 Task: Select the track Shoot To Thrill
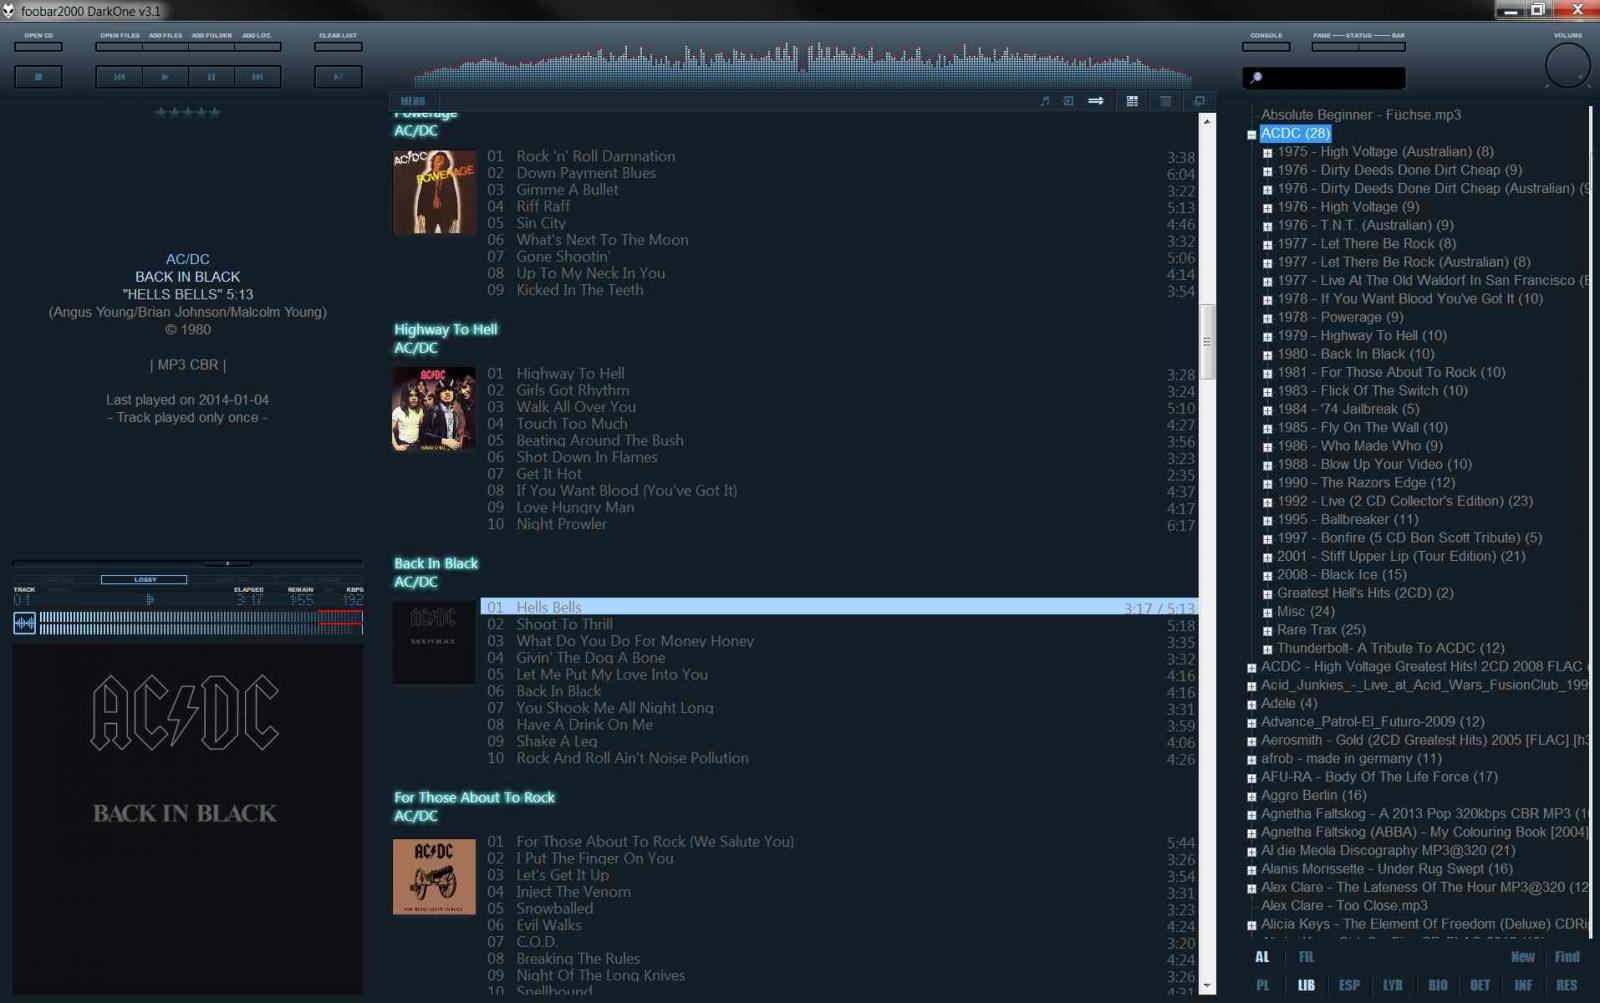pyautogui.click(x=840, y=624)
